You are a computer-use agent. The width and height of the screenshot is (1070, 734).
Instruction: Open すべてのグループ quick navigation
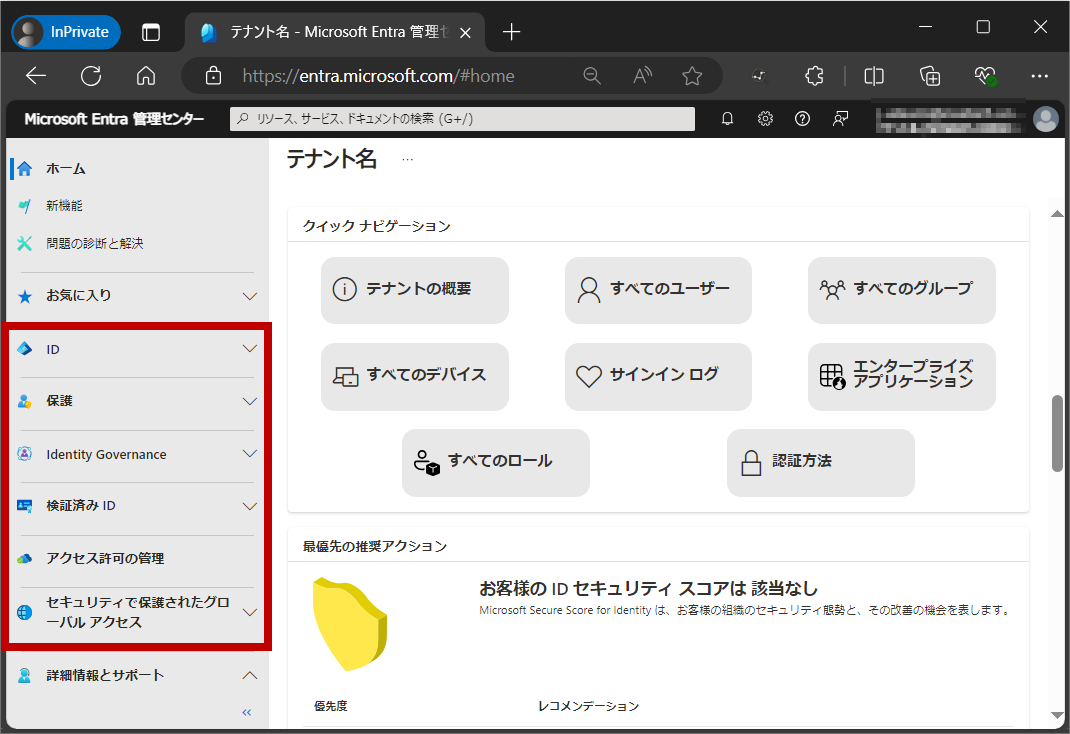click(x=901, y=290)
